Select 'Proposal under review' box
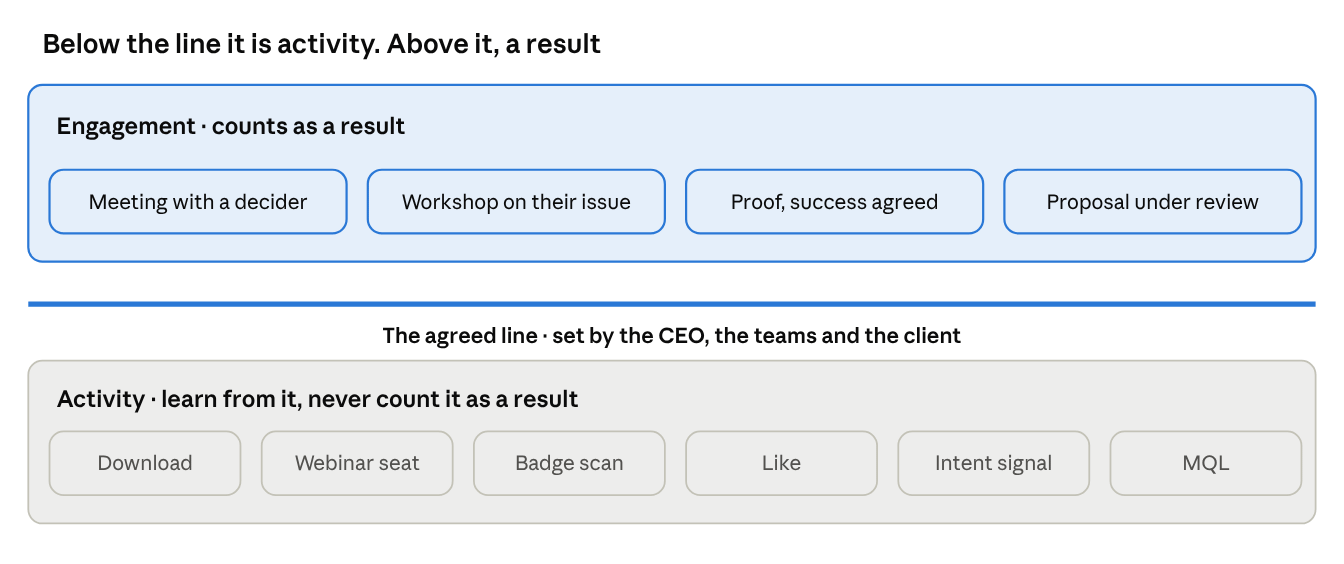Image resolution: width=1344 pixels, height=564 pixels. coord(1152,202)
